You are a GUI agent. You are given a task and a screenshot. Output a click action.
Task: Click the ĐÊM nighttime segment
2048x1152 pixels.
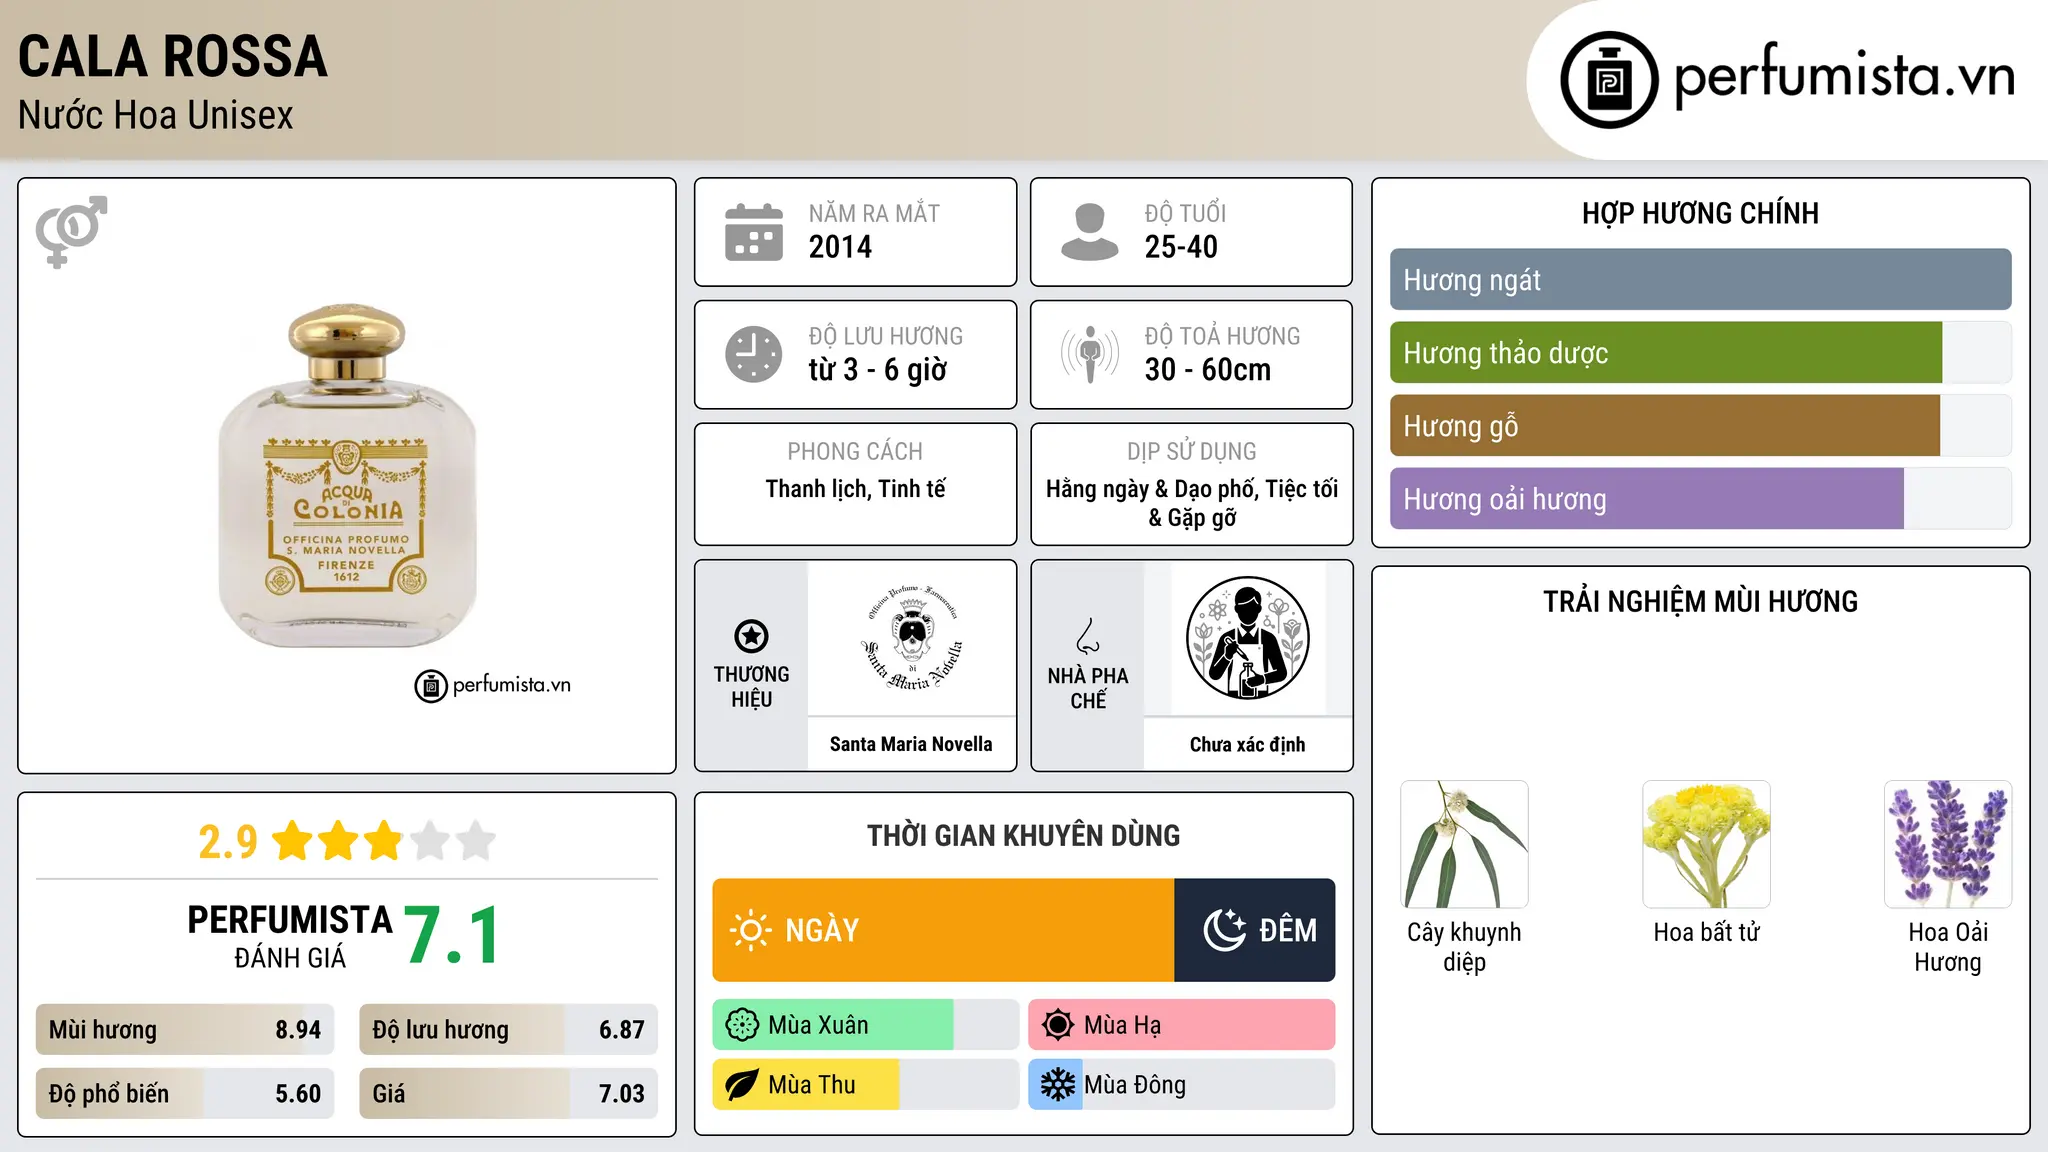tap(1254, 930)
